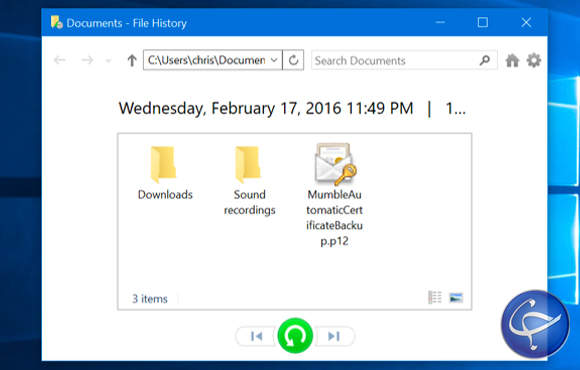Switch to large icons view
The image size is (580, 370).
(456, 297)
